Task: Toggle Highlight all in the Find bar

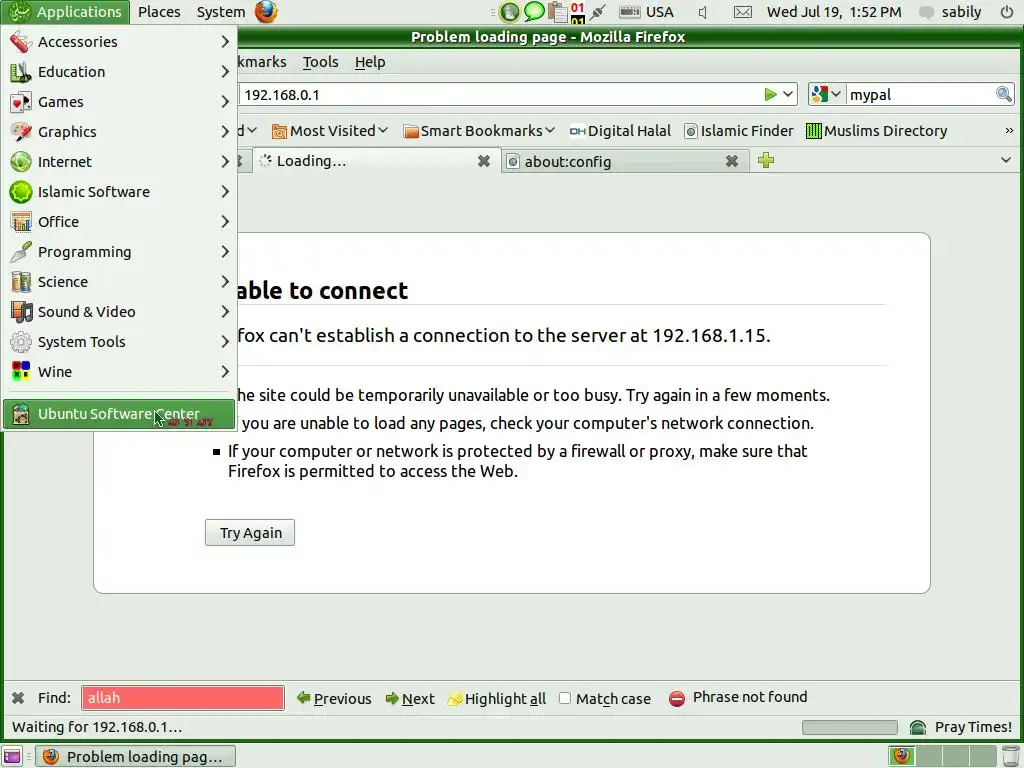Action: pos(497,699)
